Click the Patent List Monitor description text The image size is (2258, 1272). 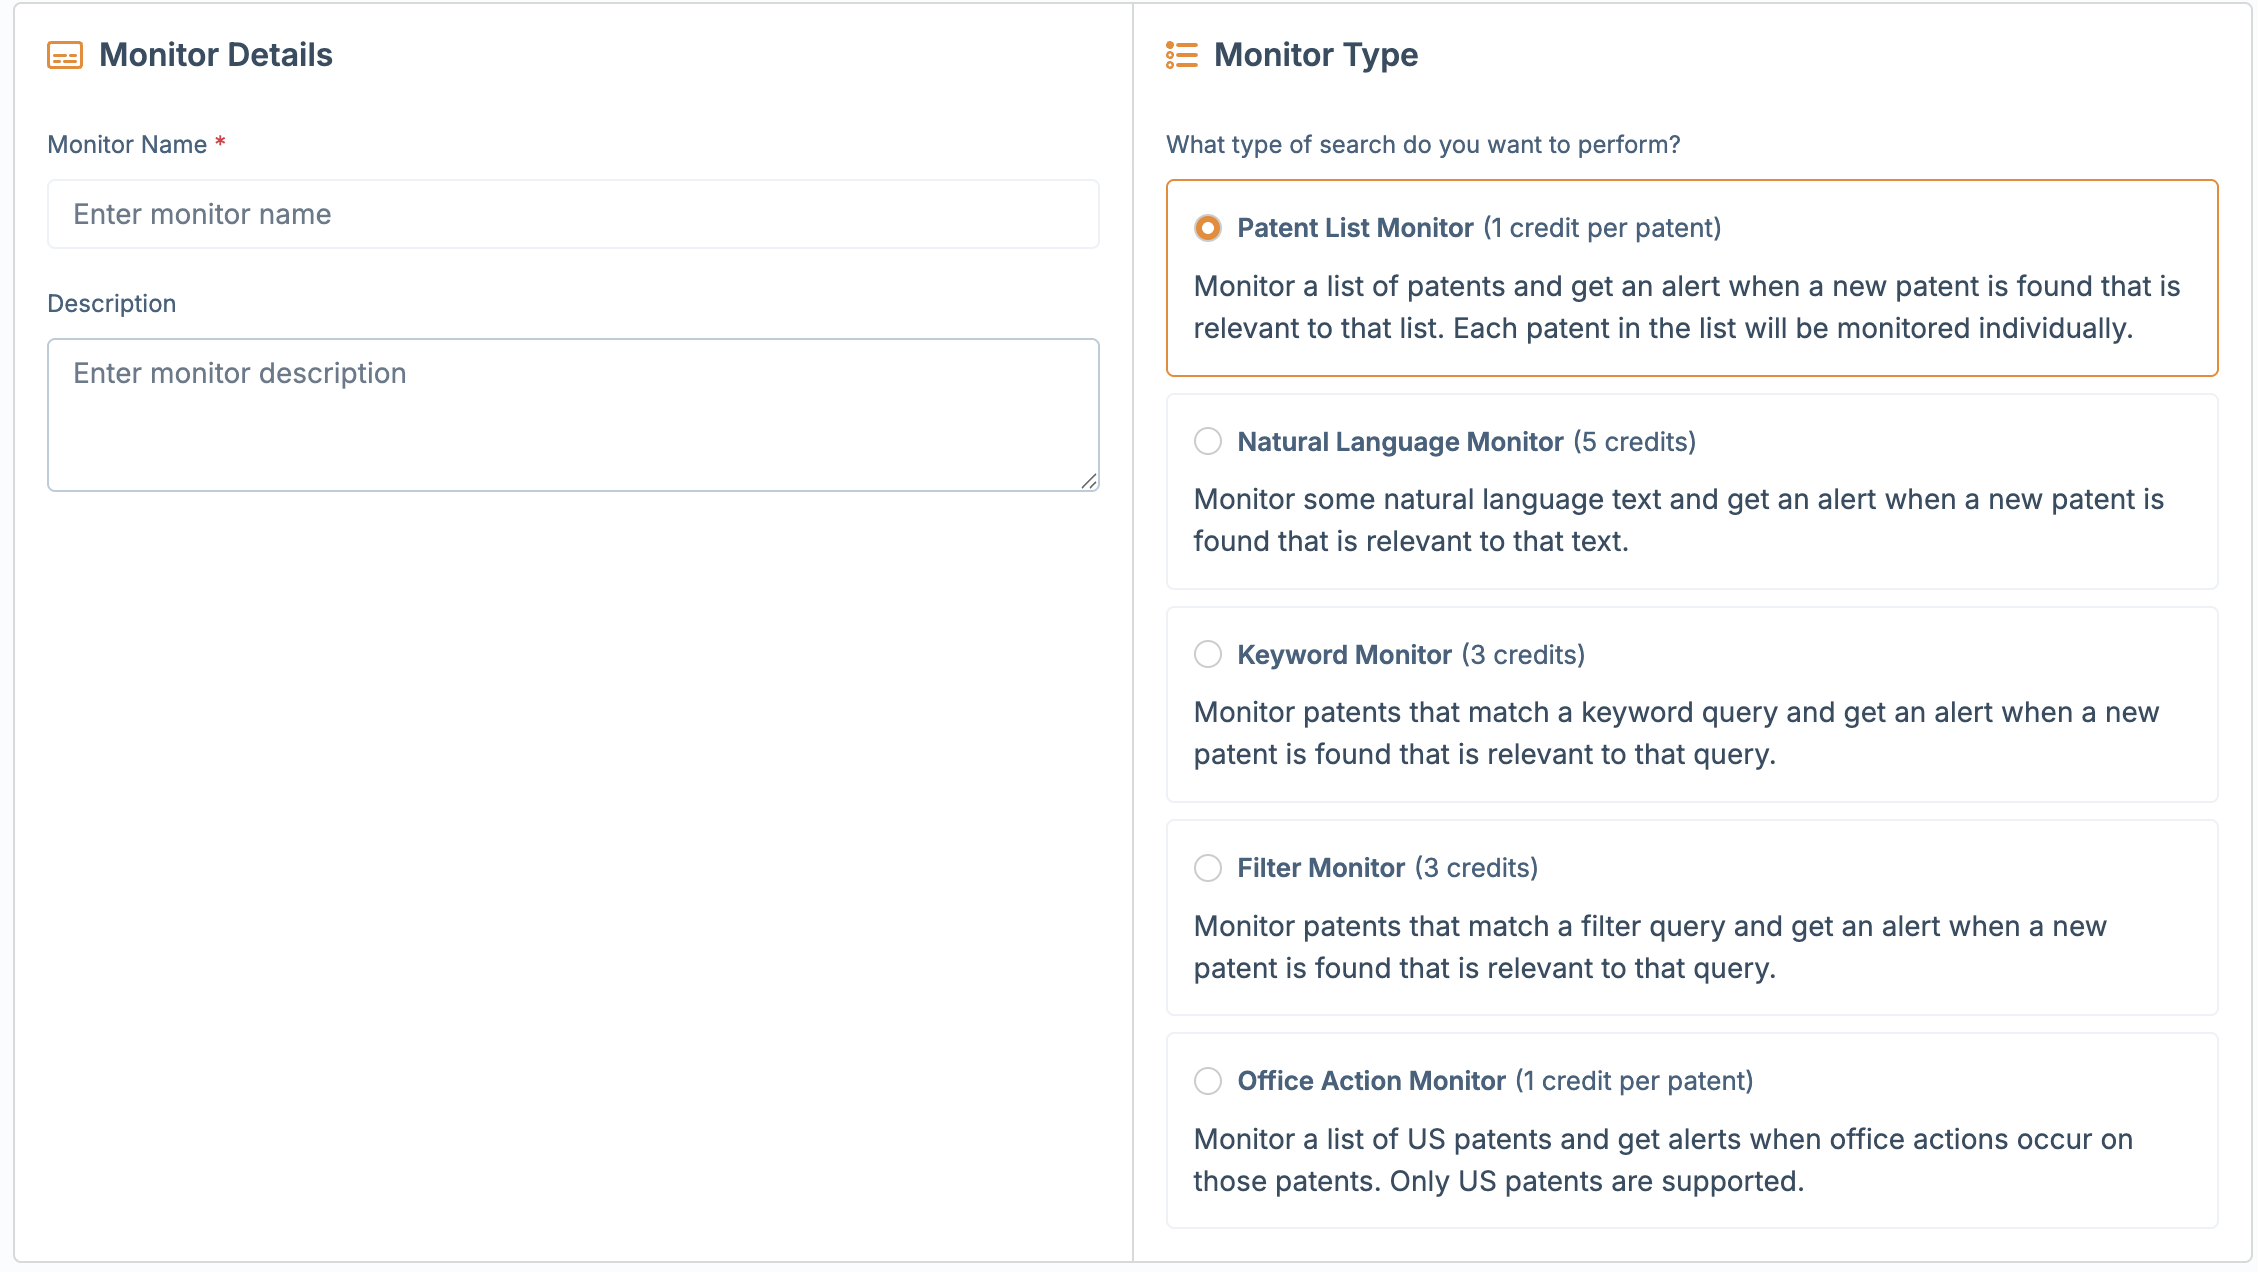pos(1686,307)
